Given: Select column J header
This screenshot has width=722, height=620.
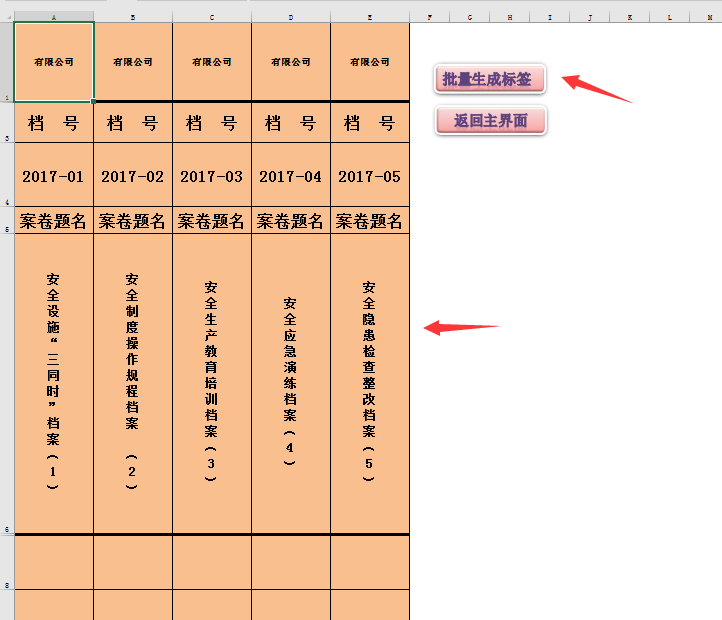Looking at the screenshot, I should point(590,18).
